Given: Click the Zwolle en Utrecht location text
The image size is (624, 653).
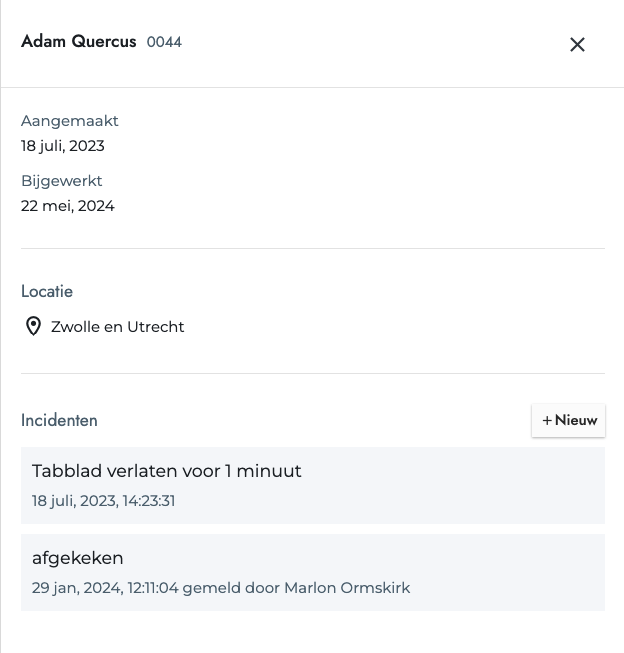Looking at the screenshot, I should 117,327.
